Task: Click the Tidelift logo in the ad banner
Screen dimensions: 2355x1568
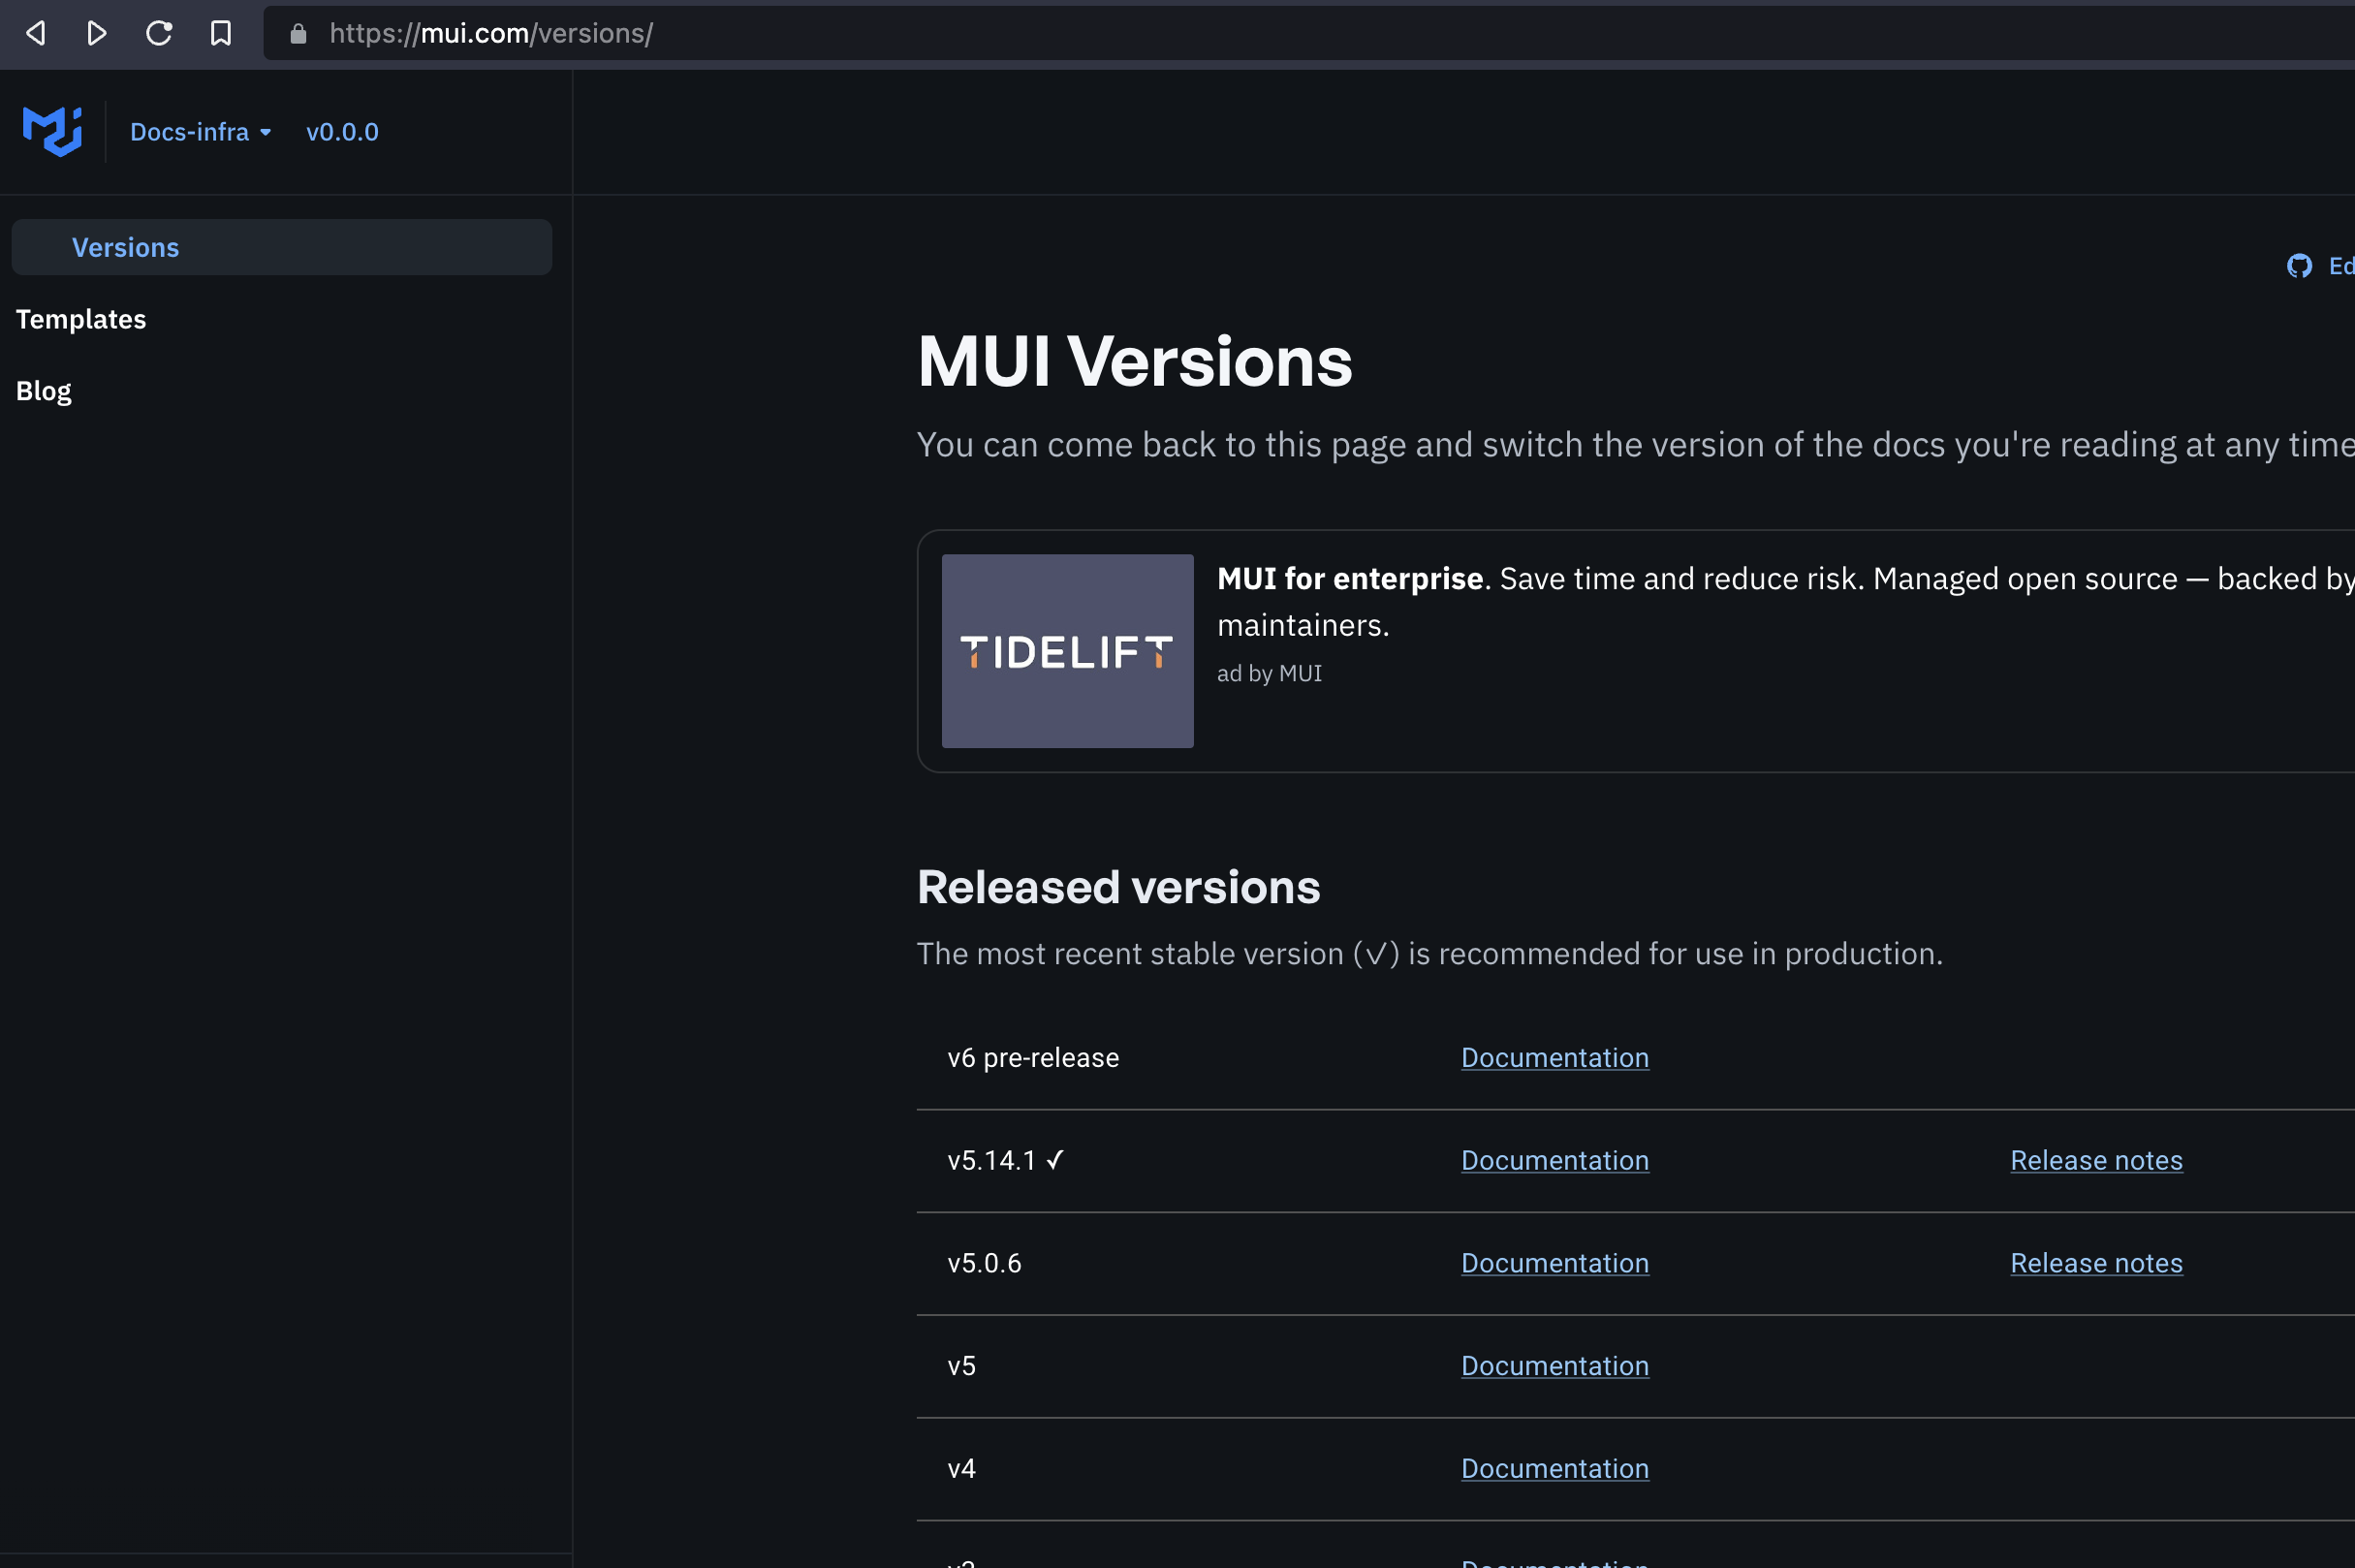Action: (1066, 651)
